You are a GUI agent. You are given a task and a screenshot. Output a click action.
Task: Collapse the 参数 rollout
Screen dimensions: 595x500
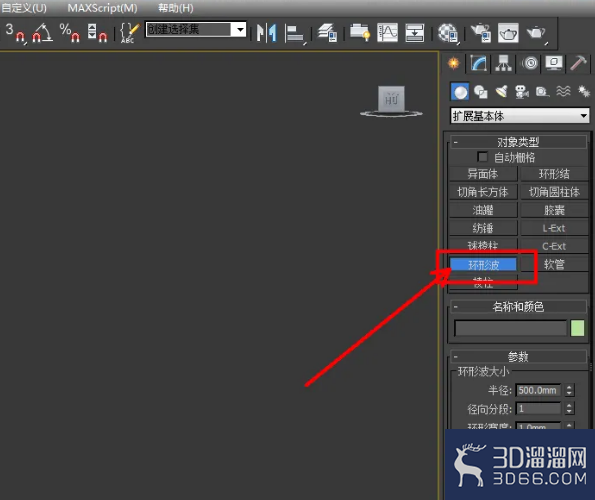click(x=518, y=357)
